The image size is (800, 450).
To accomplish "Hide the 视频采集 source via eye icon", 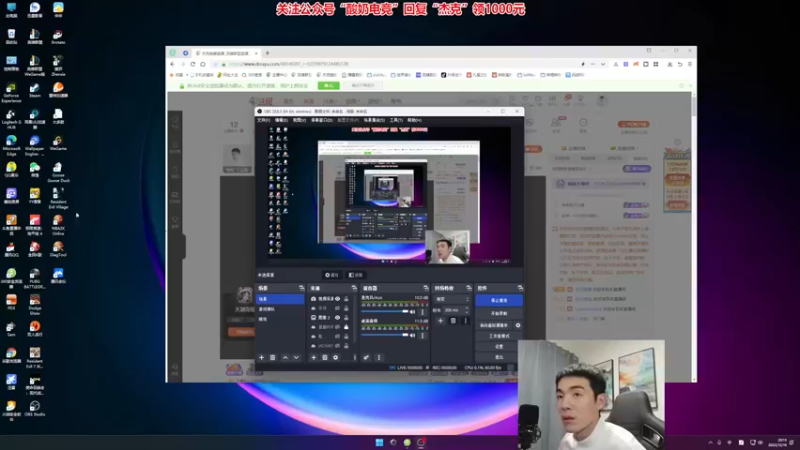I will 337,299.
